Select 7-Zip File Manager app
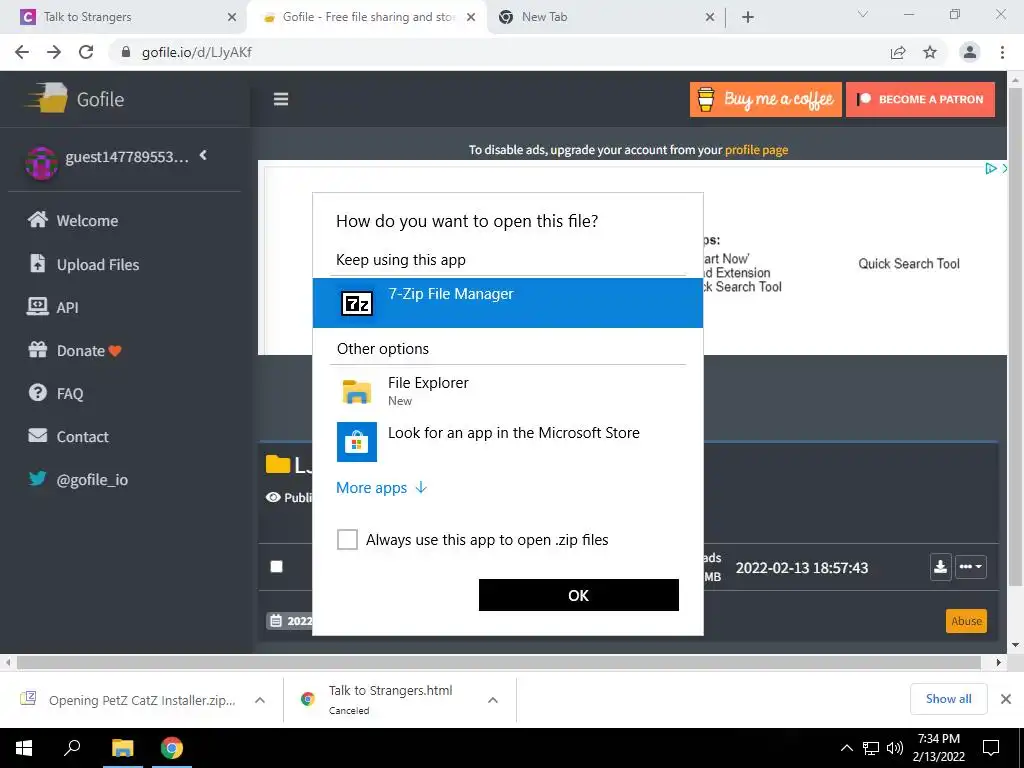This screenshot has height=768, width=1024. tap(507, 302)
